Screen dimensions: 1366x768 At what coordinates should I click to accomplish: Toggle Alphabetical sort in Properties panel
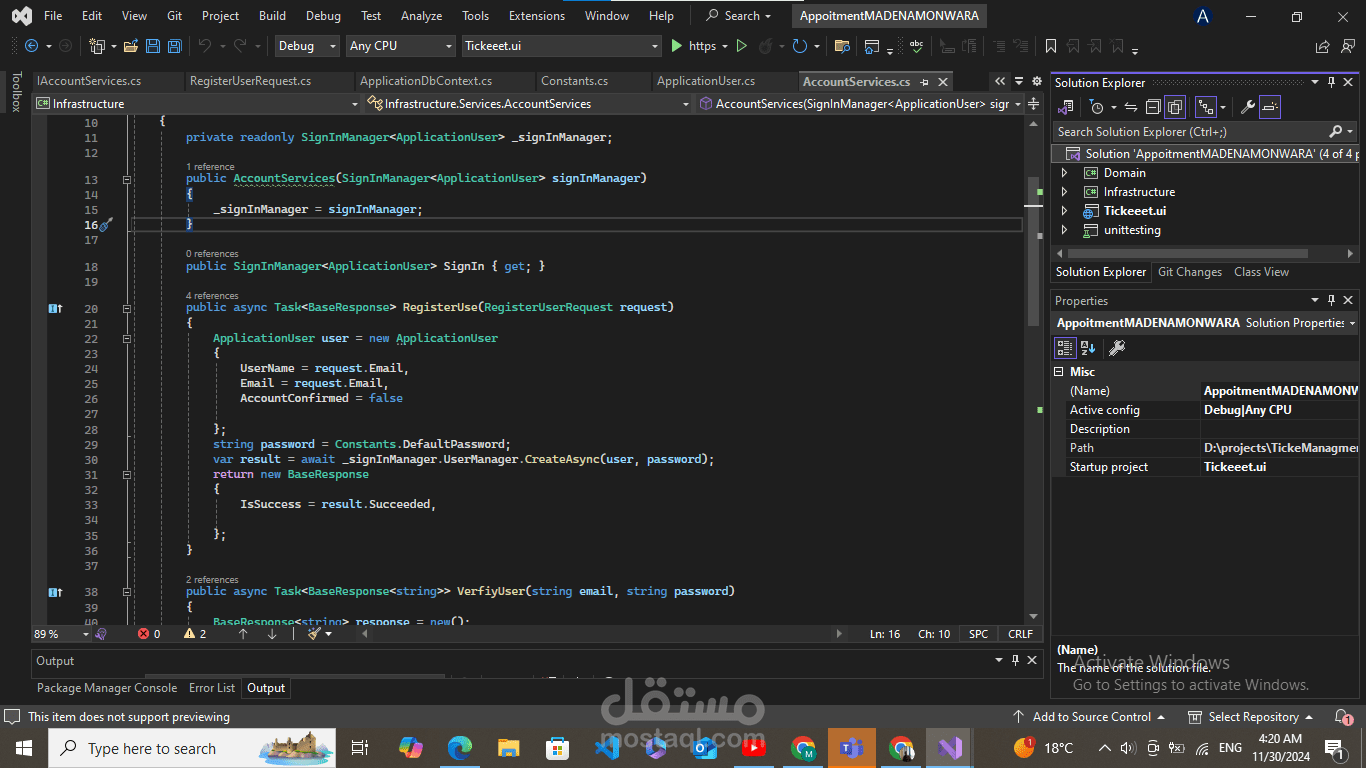point(1088,347)
